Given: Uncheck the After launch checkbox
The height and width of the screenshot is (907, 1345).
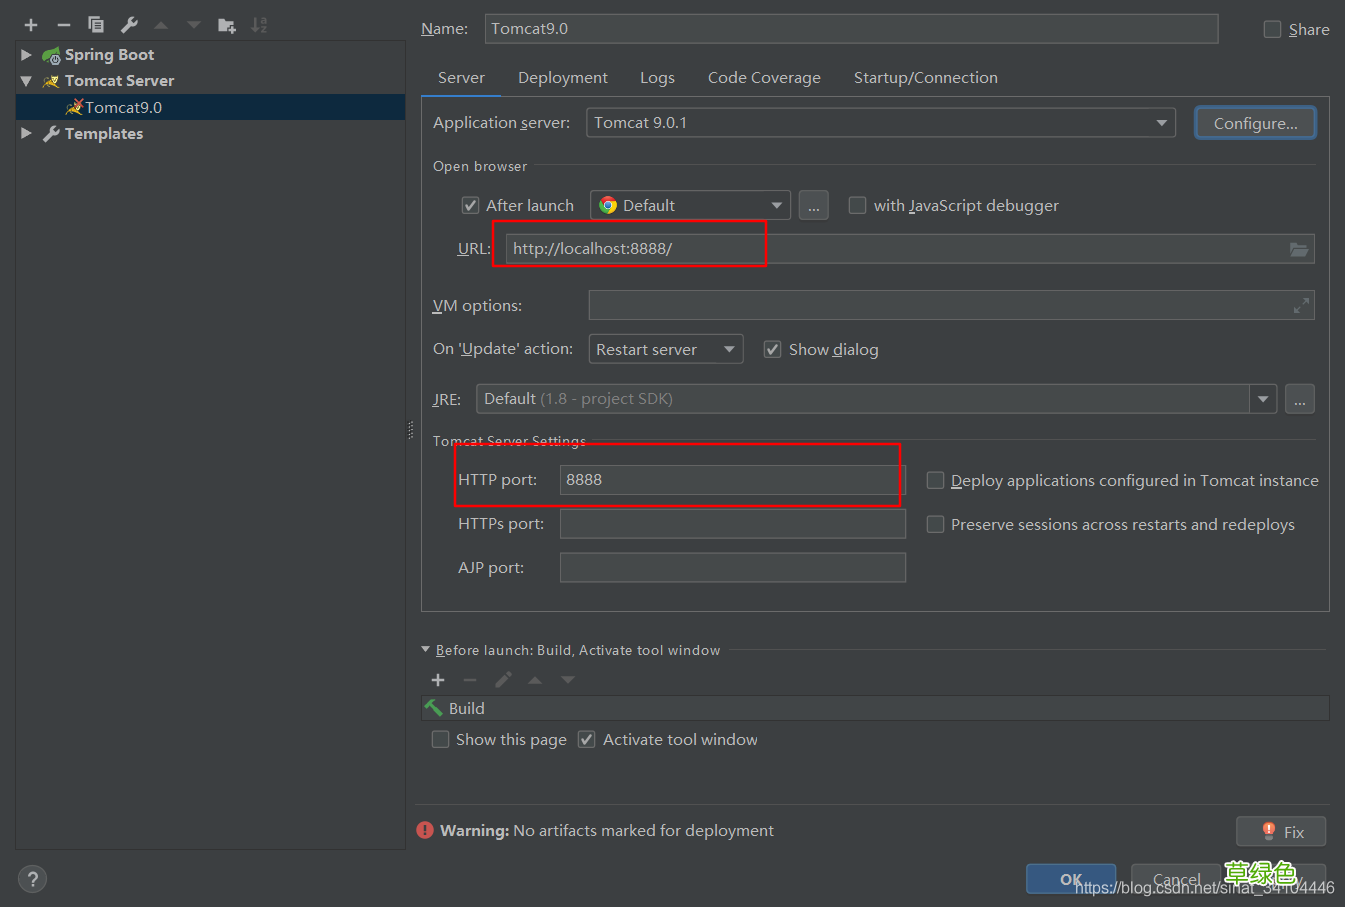Looking at the screenshot, I should tap(470, 206).
